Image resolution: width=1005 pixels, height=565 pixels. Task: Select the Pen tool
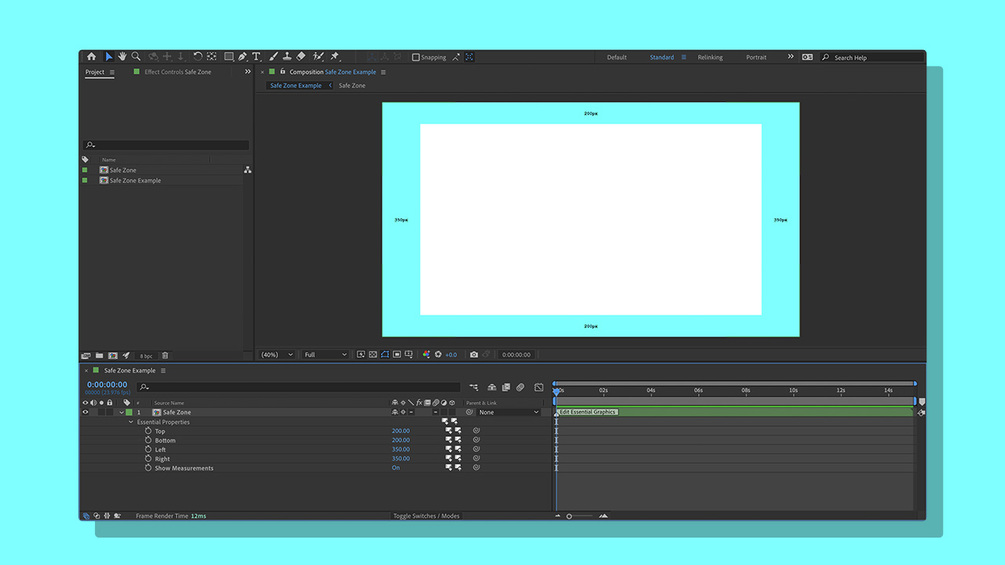[242, 57]
